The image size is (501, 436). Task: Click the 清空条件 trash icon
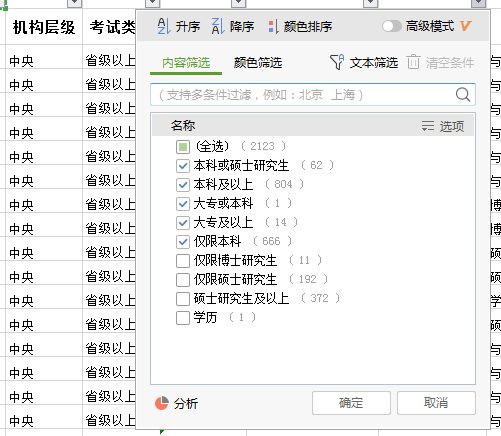point(413,62)
